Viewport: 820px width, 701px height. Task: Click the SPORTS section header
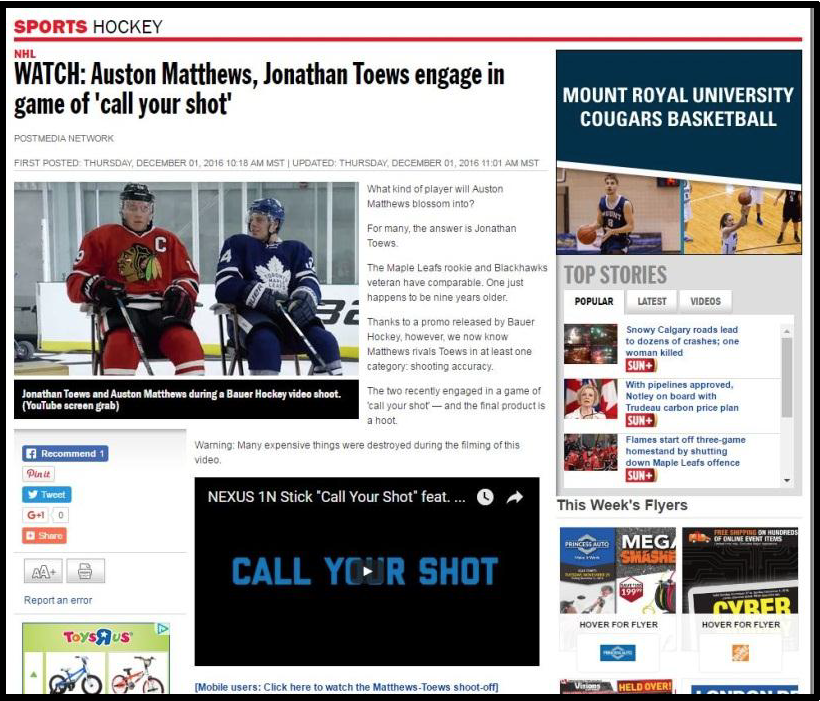point(50,26)
